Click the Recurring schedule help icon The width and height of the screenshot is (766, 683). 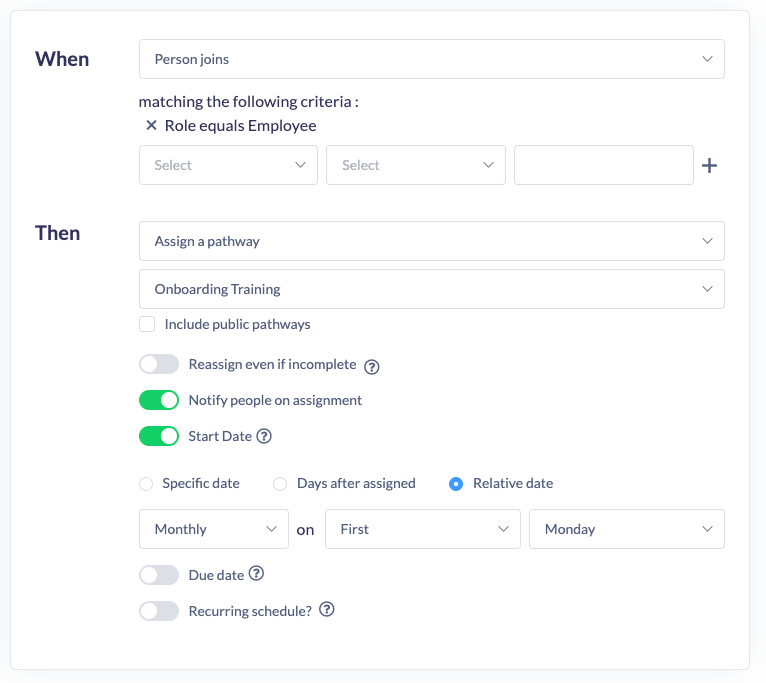(x=326, y=609)
